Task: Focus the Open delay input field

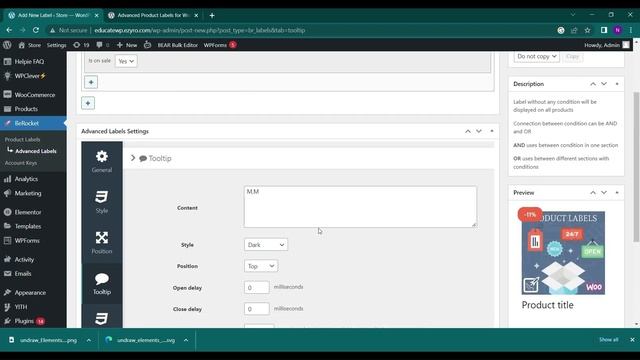Action: tap(257, 287)
